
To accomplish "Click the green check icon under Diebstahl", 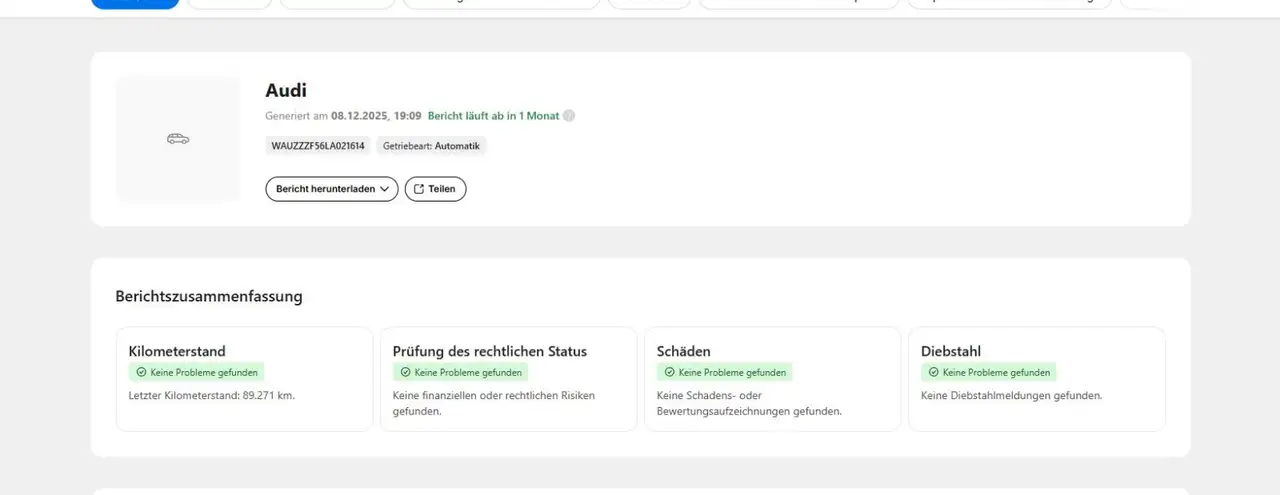I will pos(933,372).
